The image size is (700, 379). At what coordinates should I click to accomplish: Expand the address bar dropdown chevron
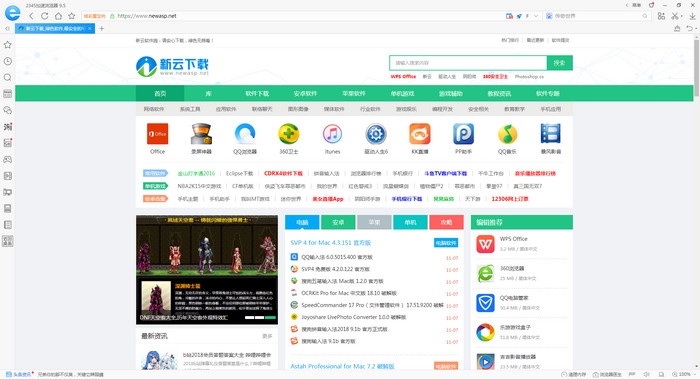click(x=536, y=16)
